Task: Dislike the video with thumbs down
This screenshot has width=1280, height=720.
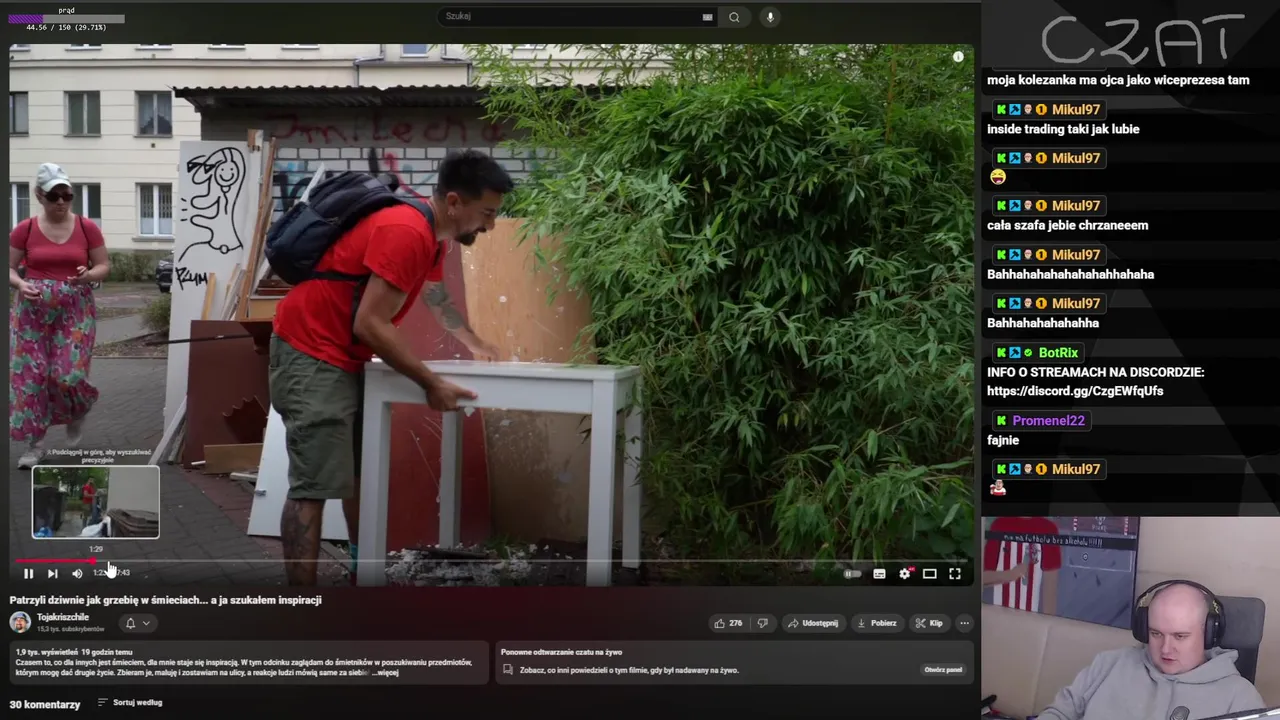Action: pos(763,623)
